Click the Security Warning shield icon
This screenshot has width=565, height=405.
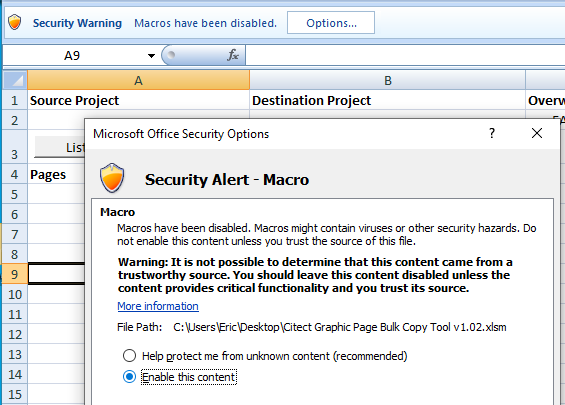(15, 22)
